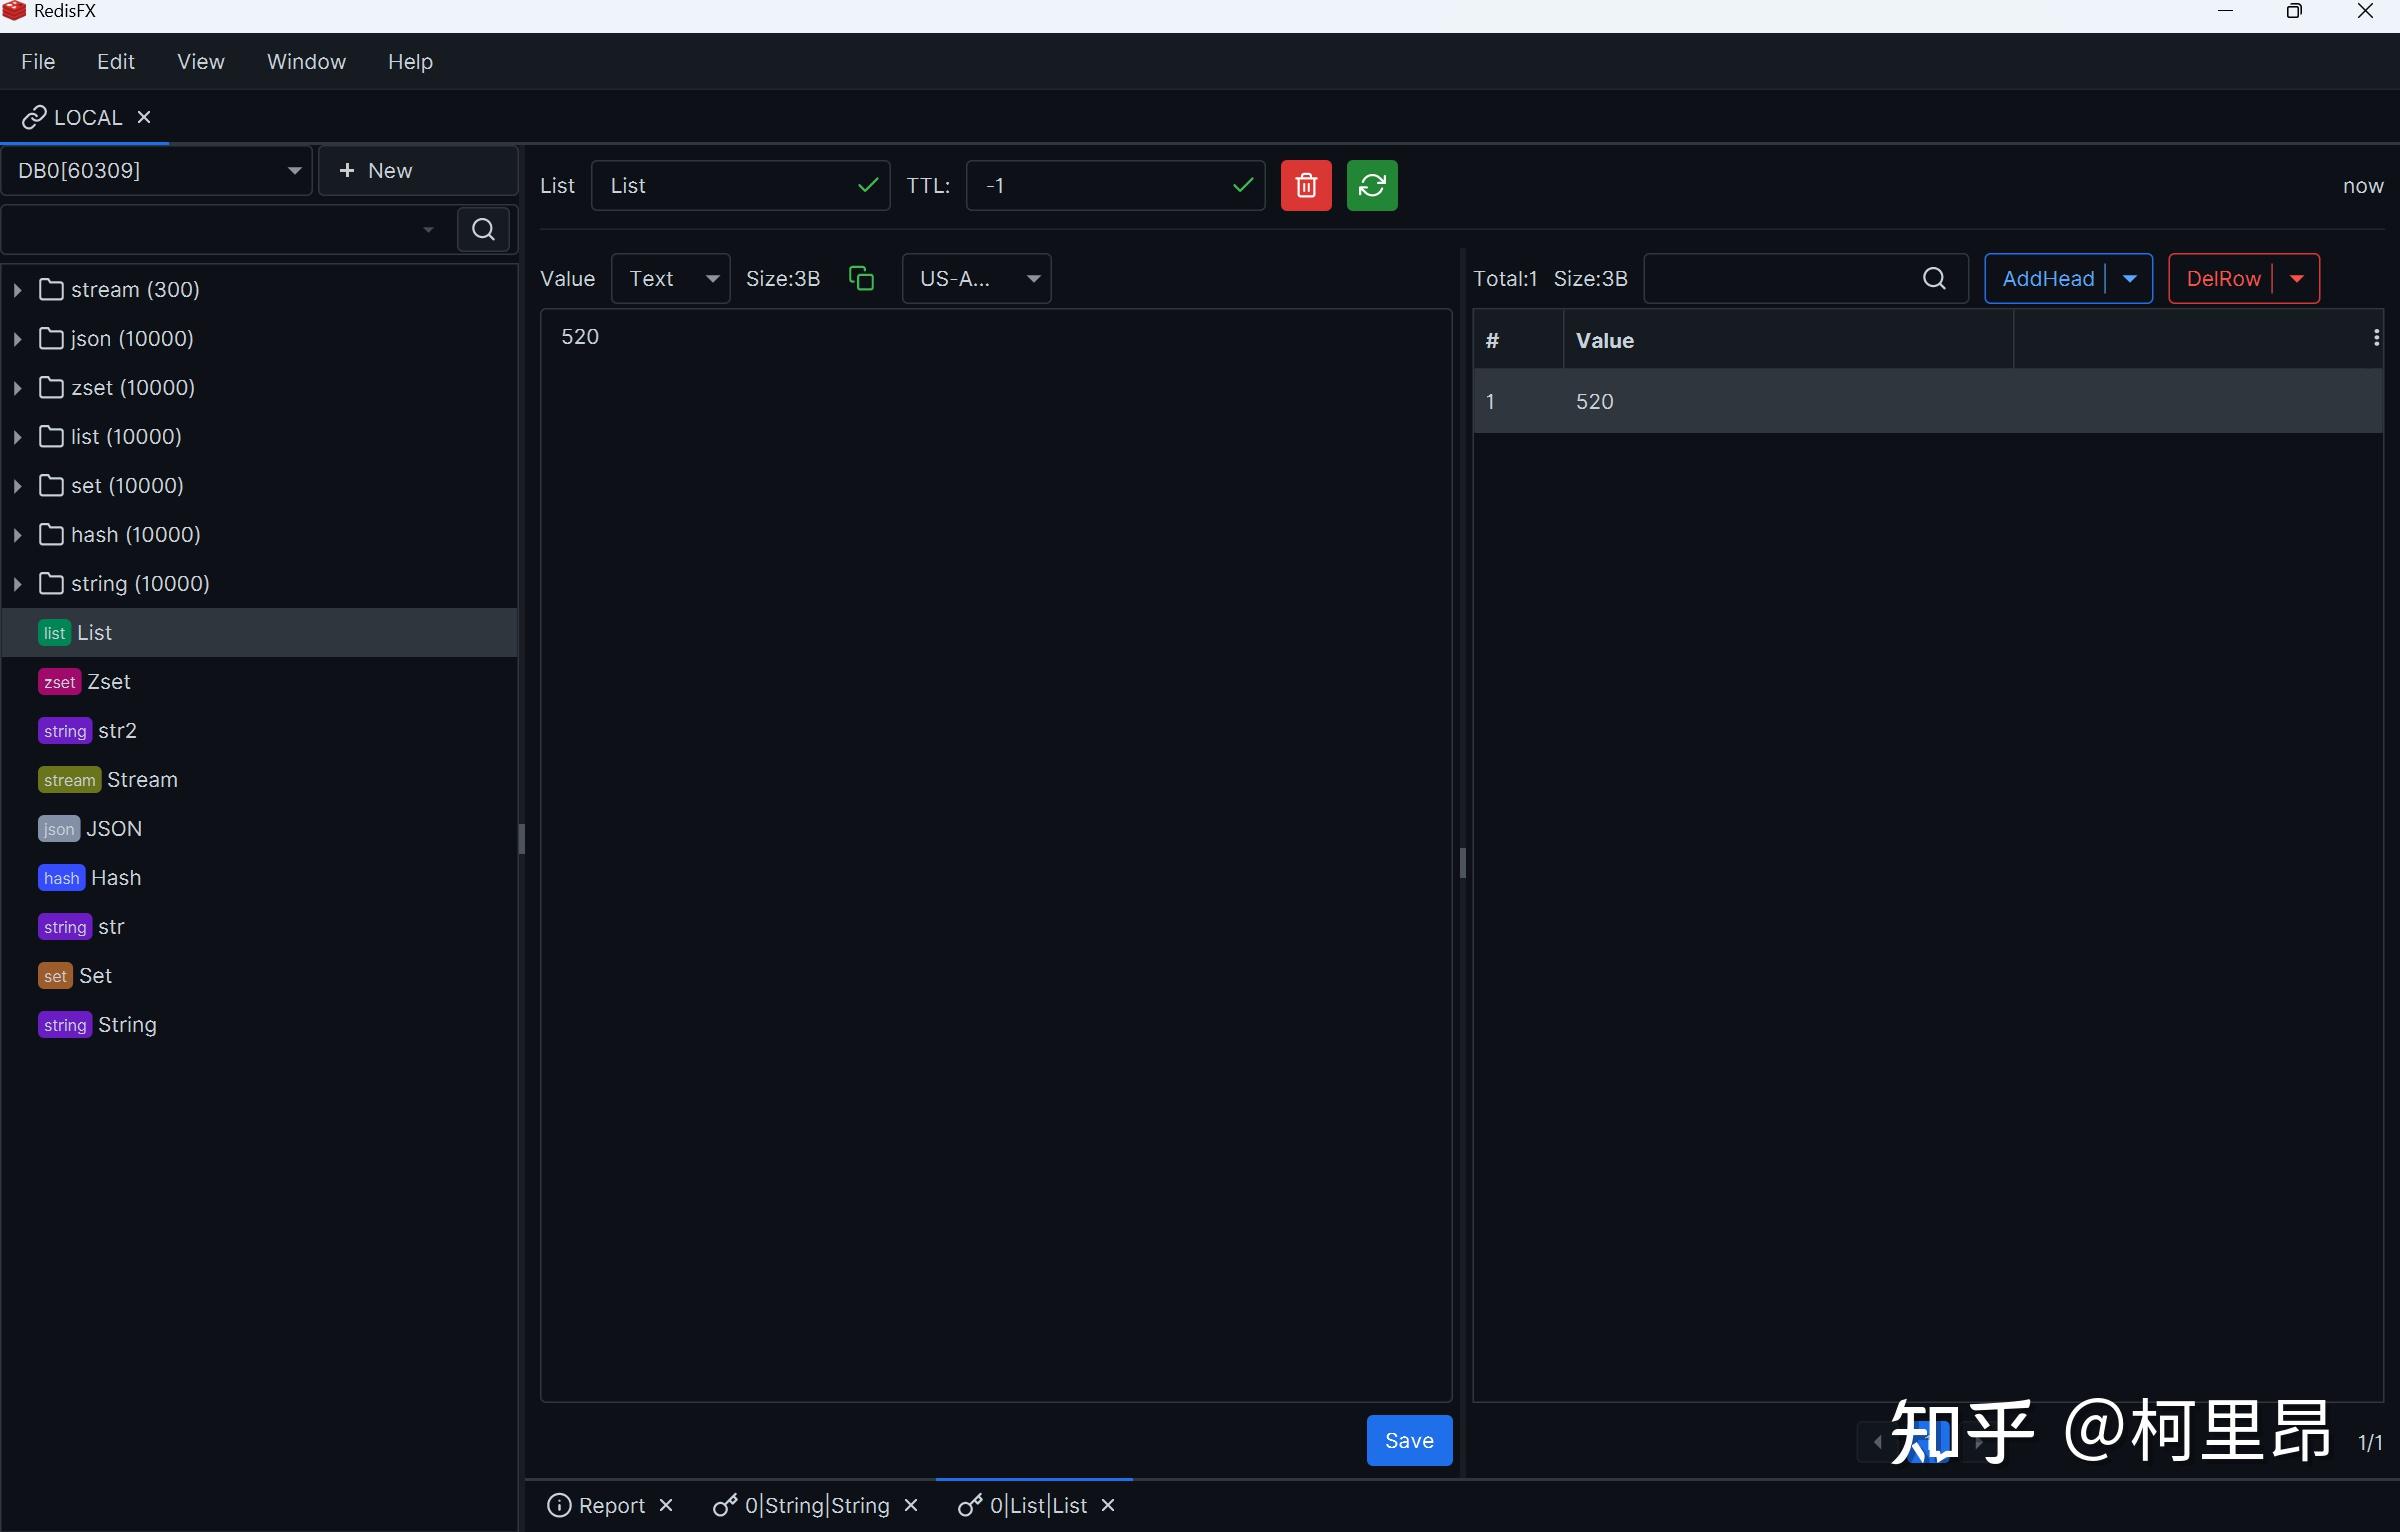Close the Report tab
The height and width of the screenshot is (1532, 2400).
[x=666, y=1505]
